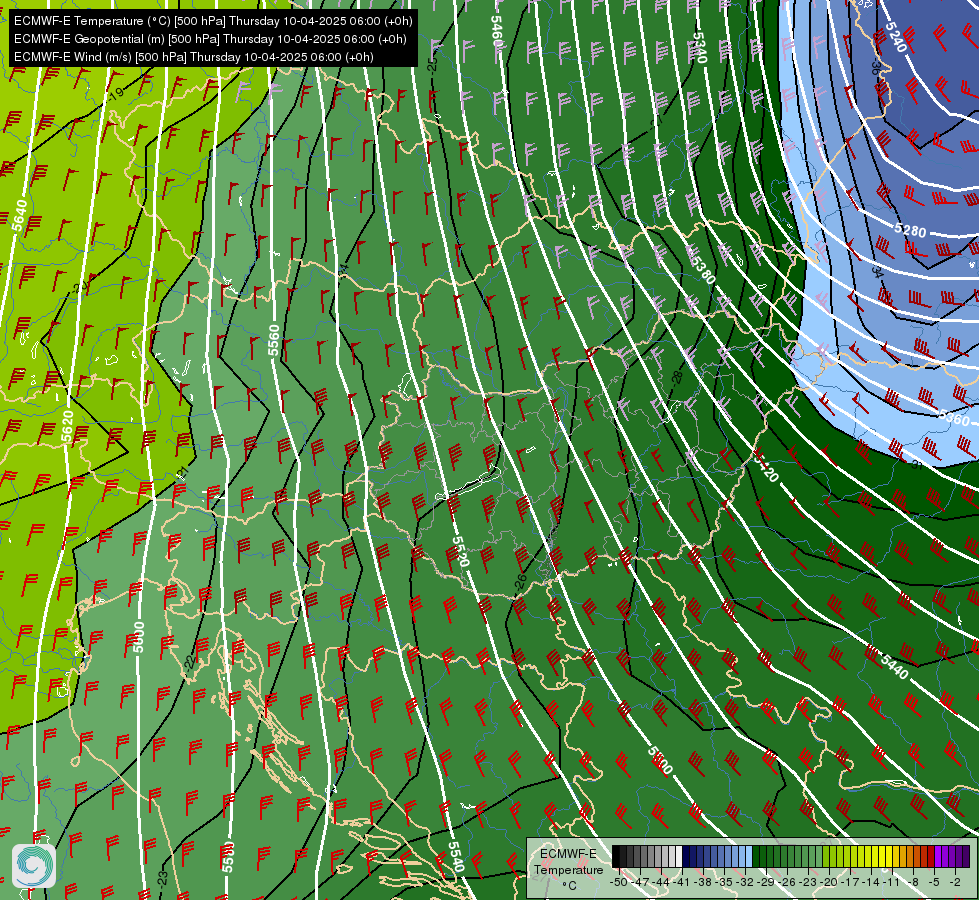Click the 5560 geopotential contour label
The width and height of the screenshot is (979, 900).
click(273, 340)
